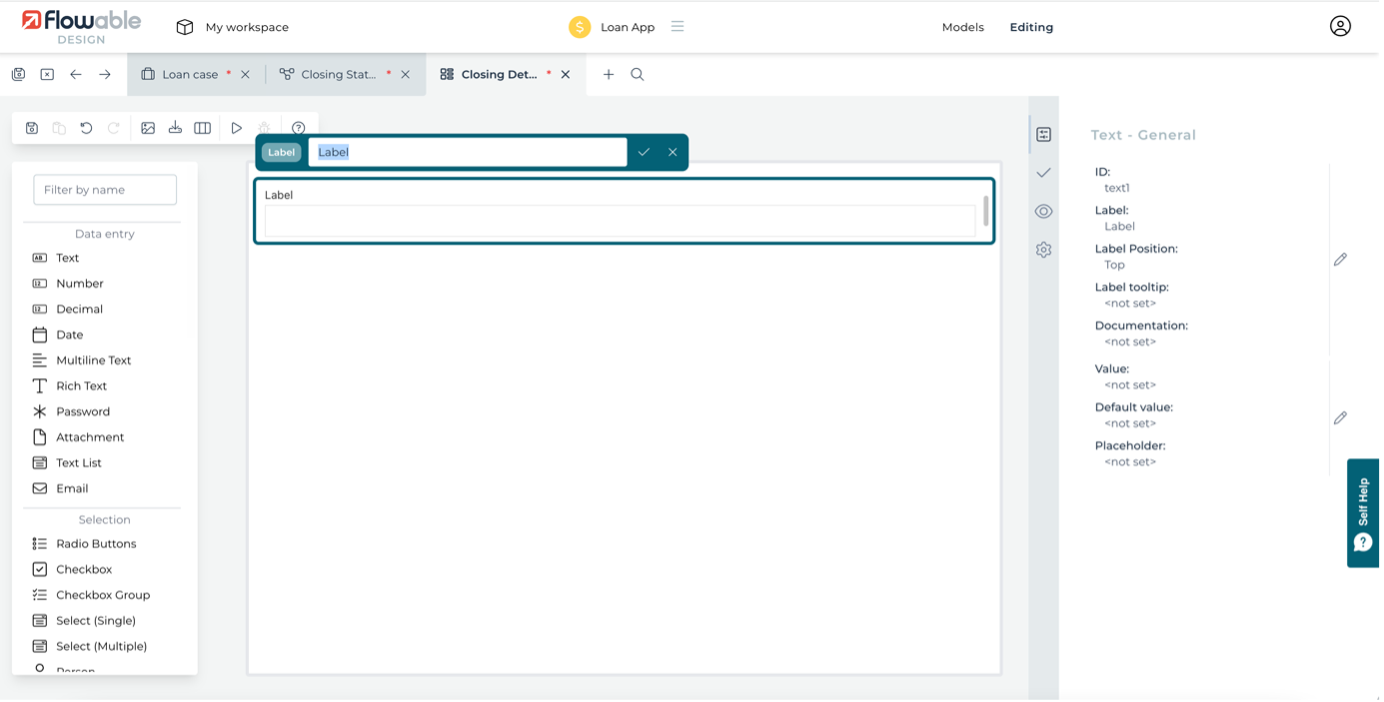This screenshot has height=702, width=1384.
Task: Open the settings panel on right sidebar
Action: click(x=1043, y=249)
